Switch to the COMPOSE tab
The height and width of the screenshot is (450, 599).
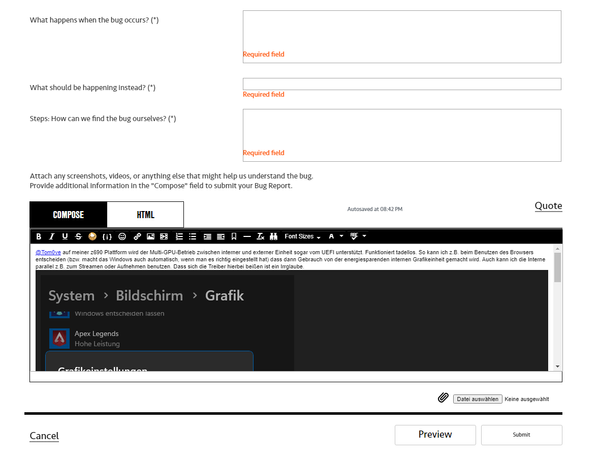coord(68,215)
